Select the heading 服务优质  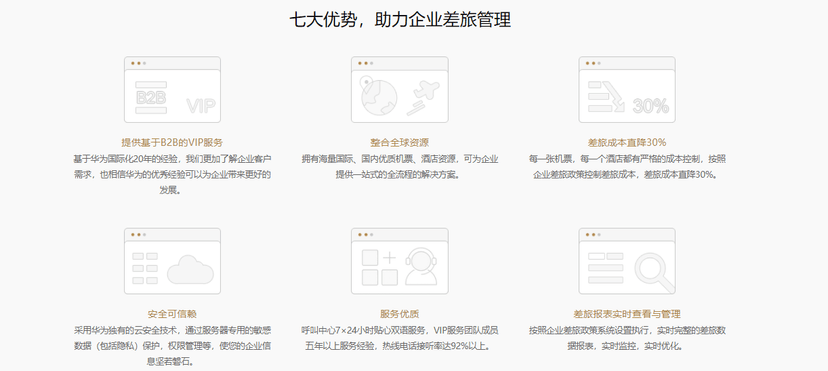(400, 314)
